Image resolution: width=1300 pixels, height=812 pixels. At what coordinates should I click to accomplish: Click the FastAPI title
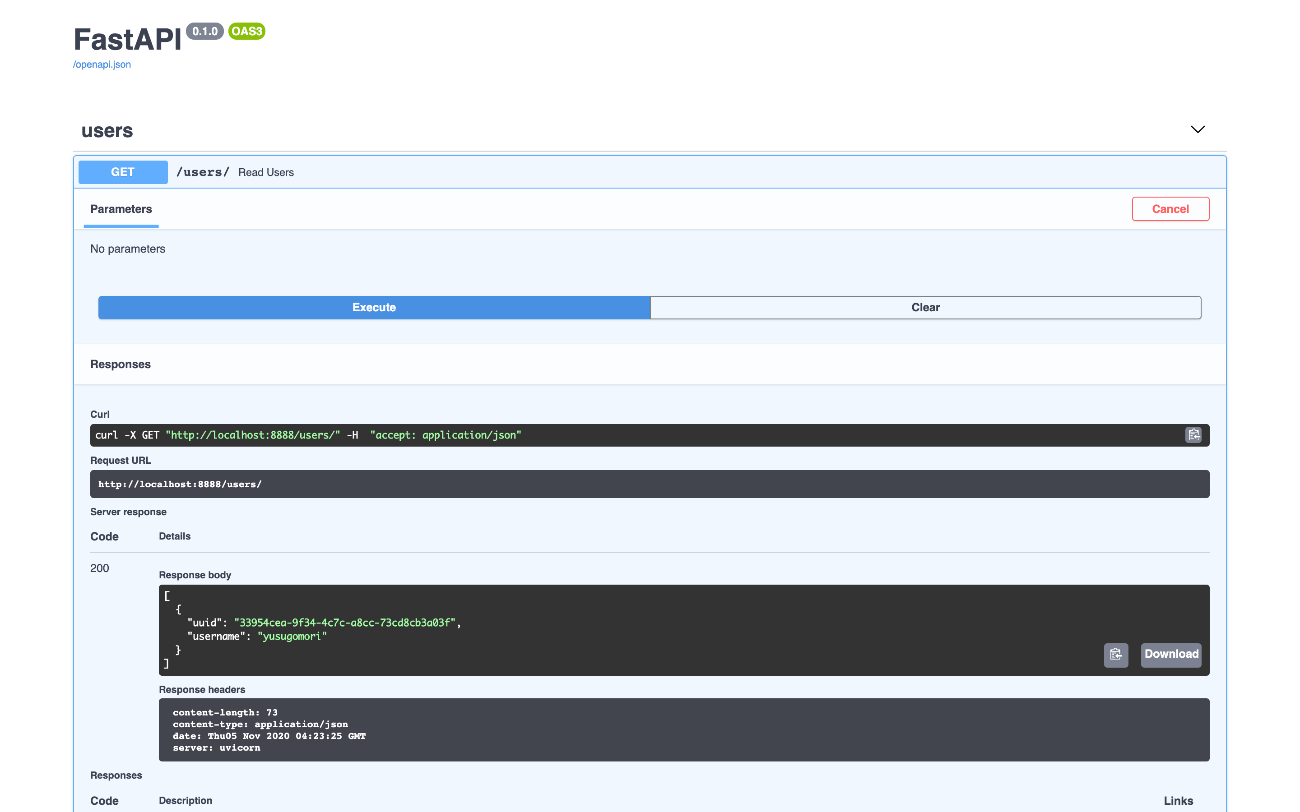pyautogui.click(x=128, y=39)
